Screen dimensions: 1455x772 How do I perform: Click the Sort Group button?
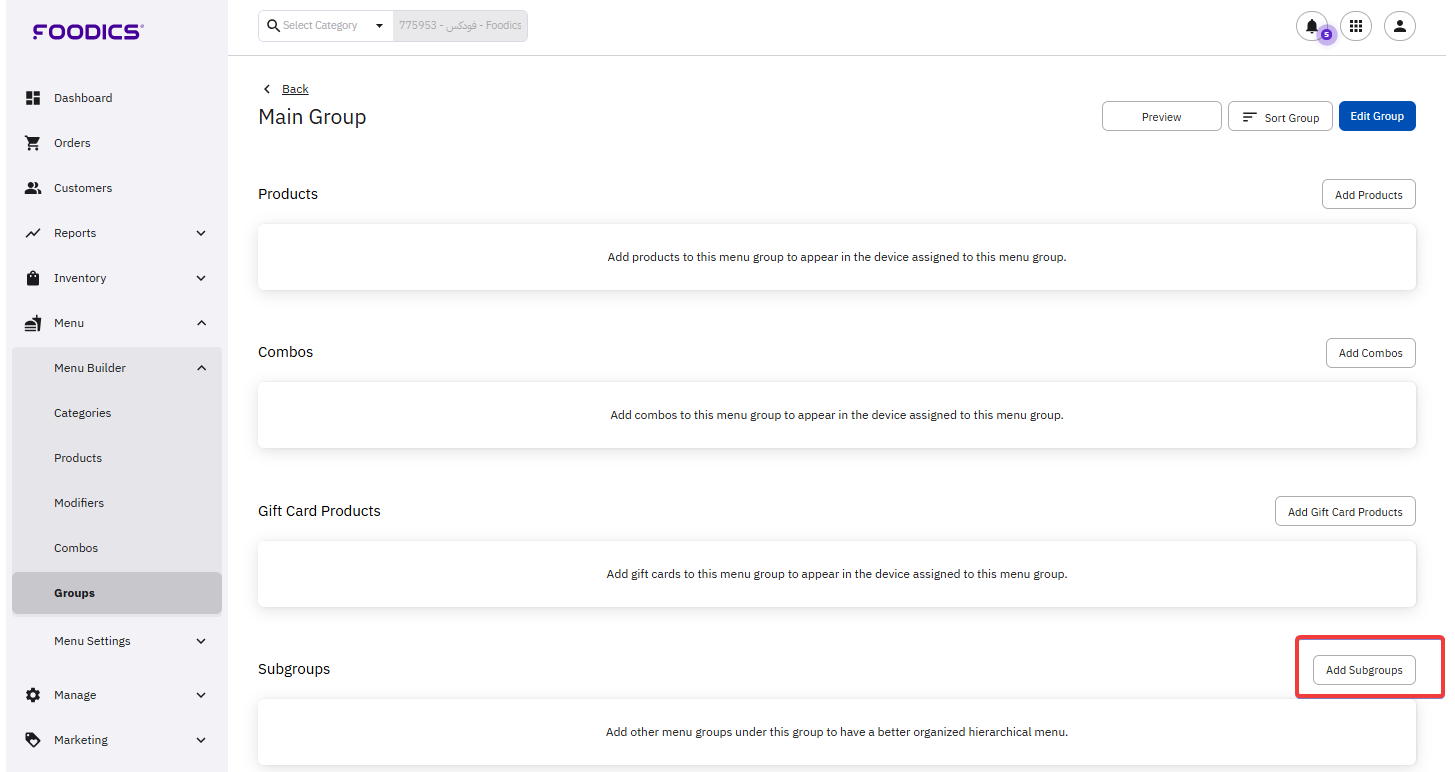1280,117
